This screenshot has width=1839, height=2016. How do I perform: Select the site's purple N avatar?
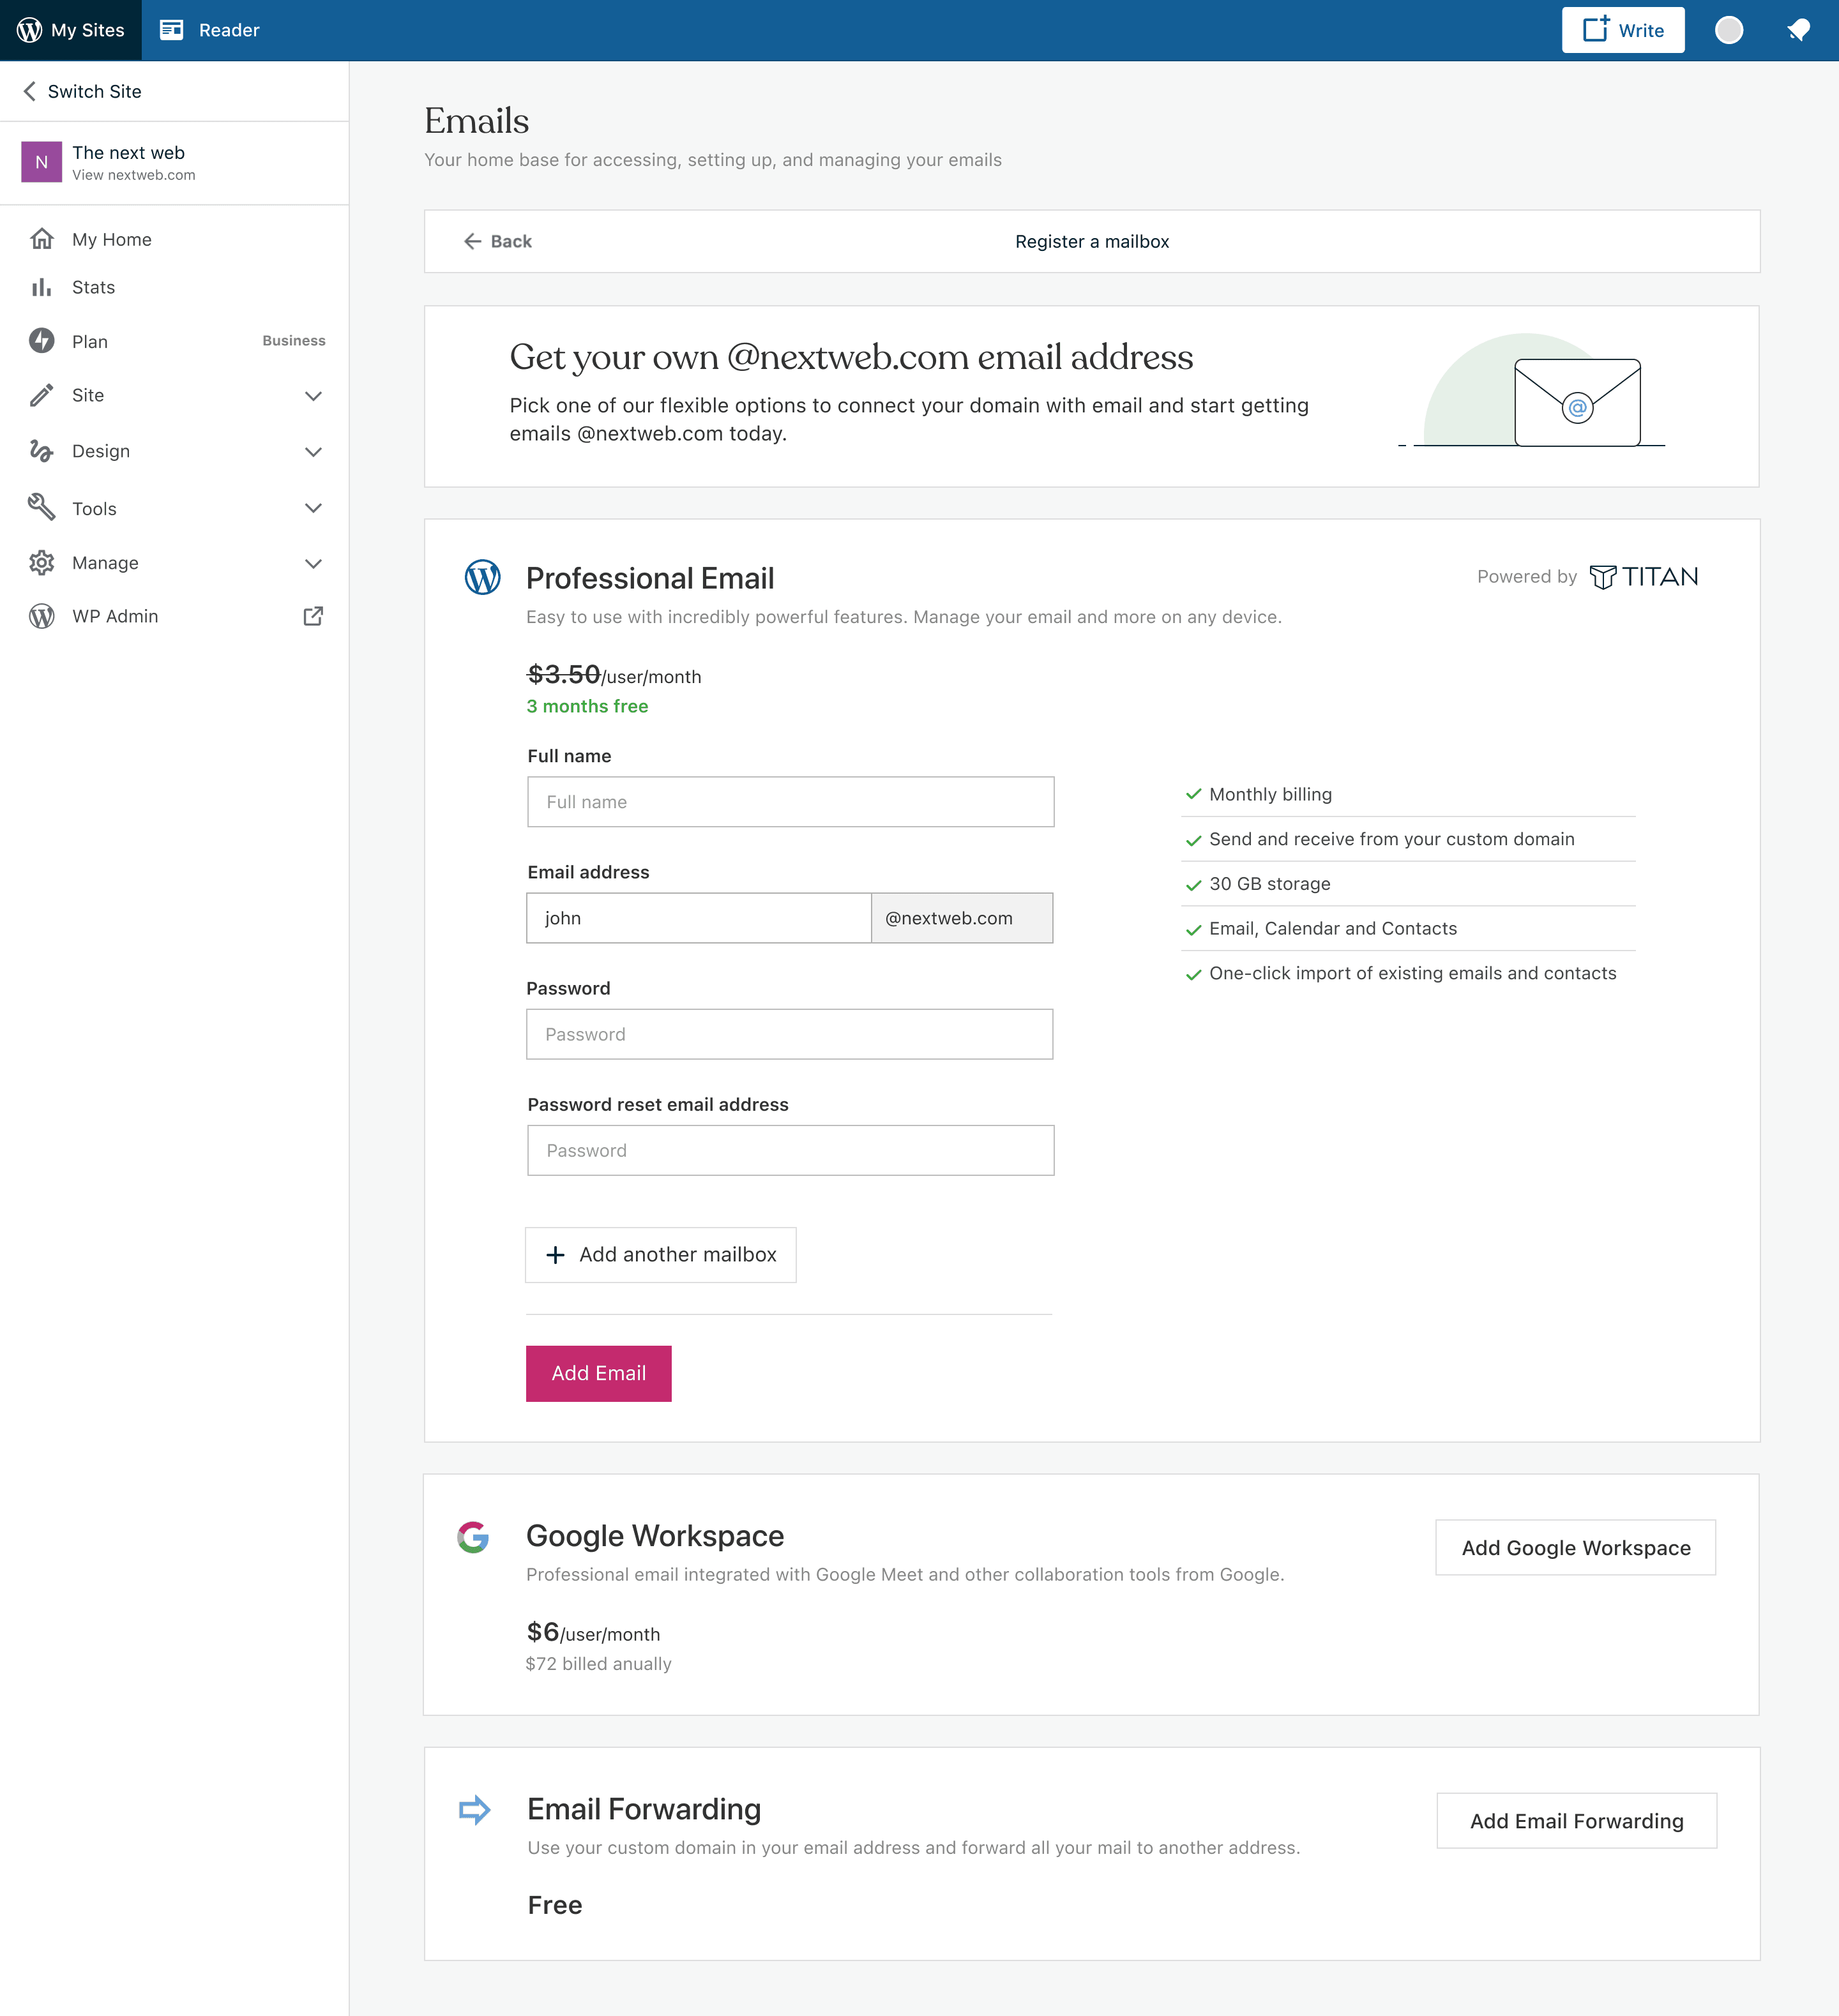tap(41, 162)
